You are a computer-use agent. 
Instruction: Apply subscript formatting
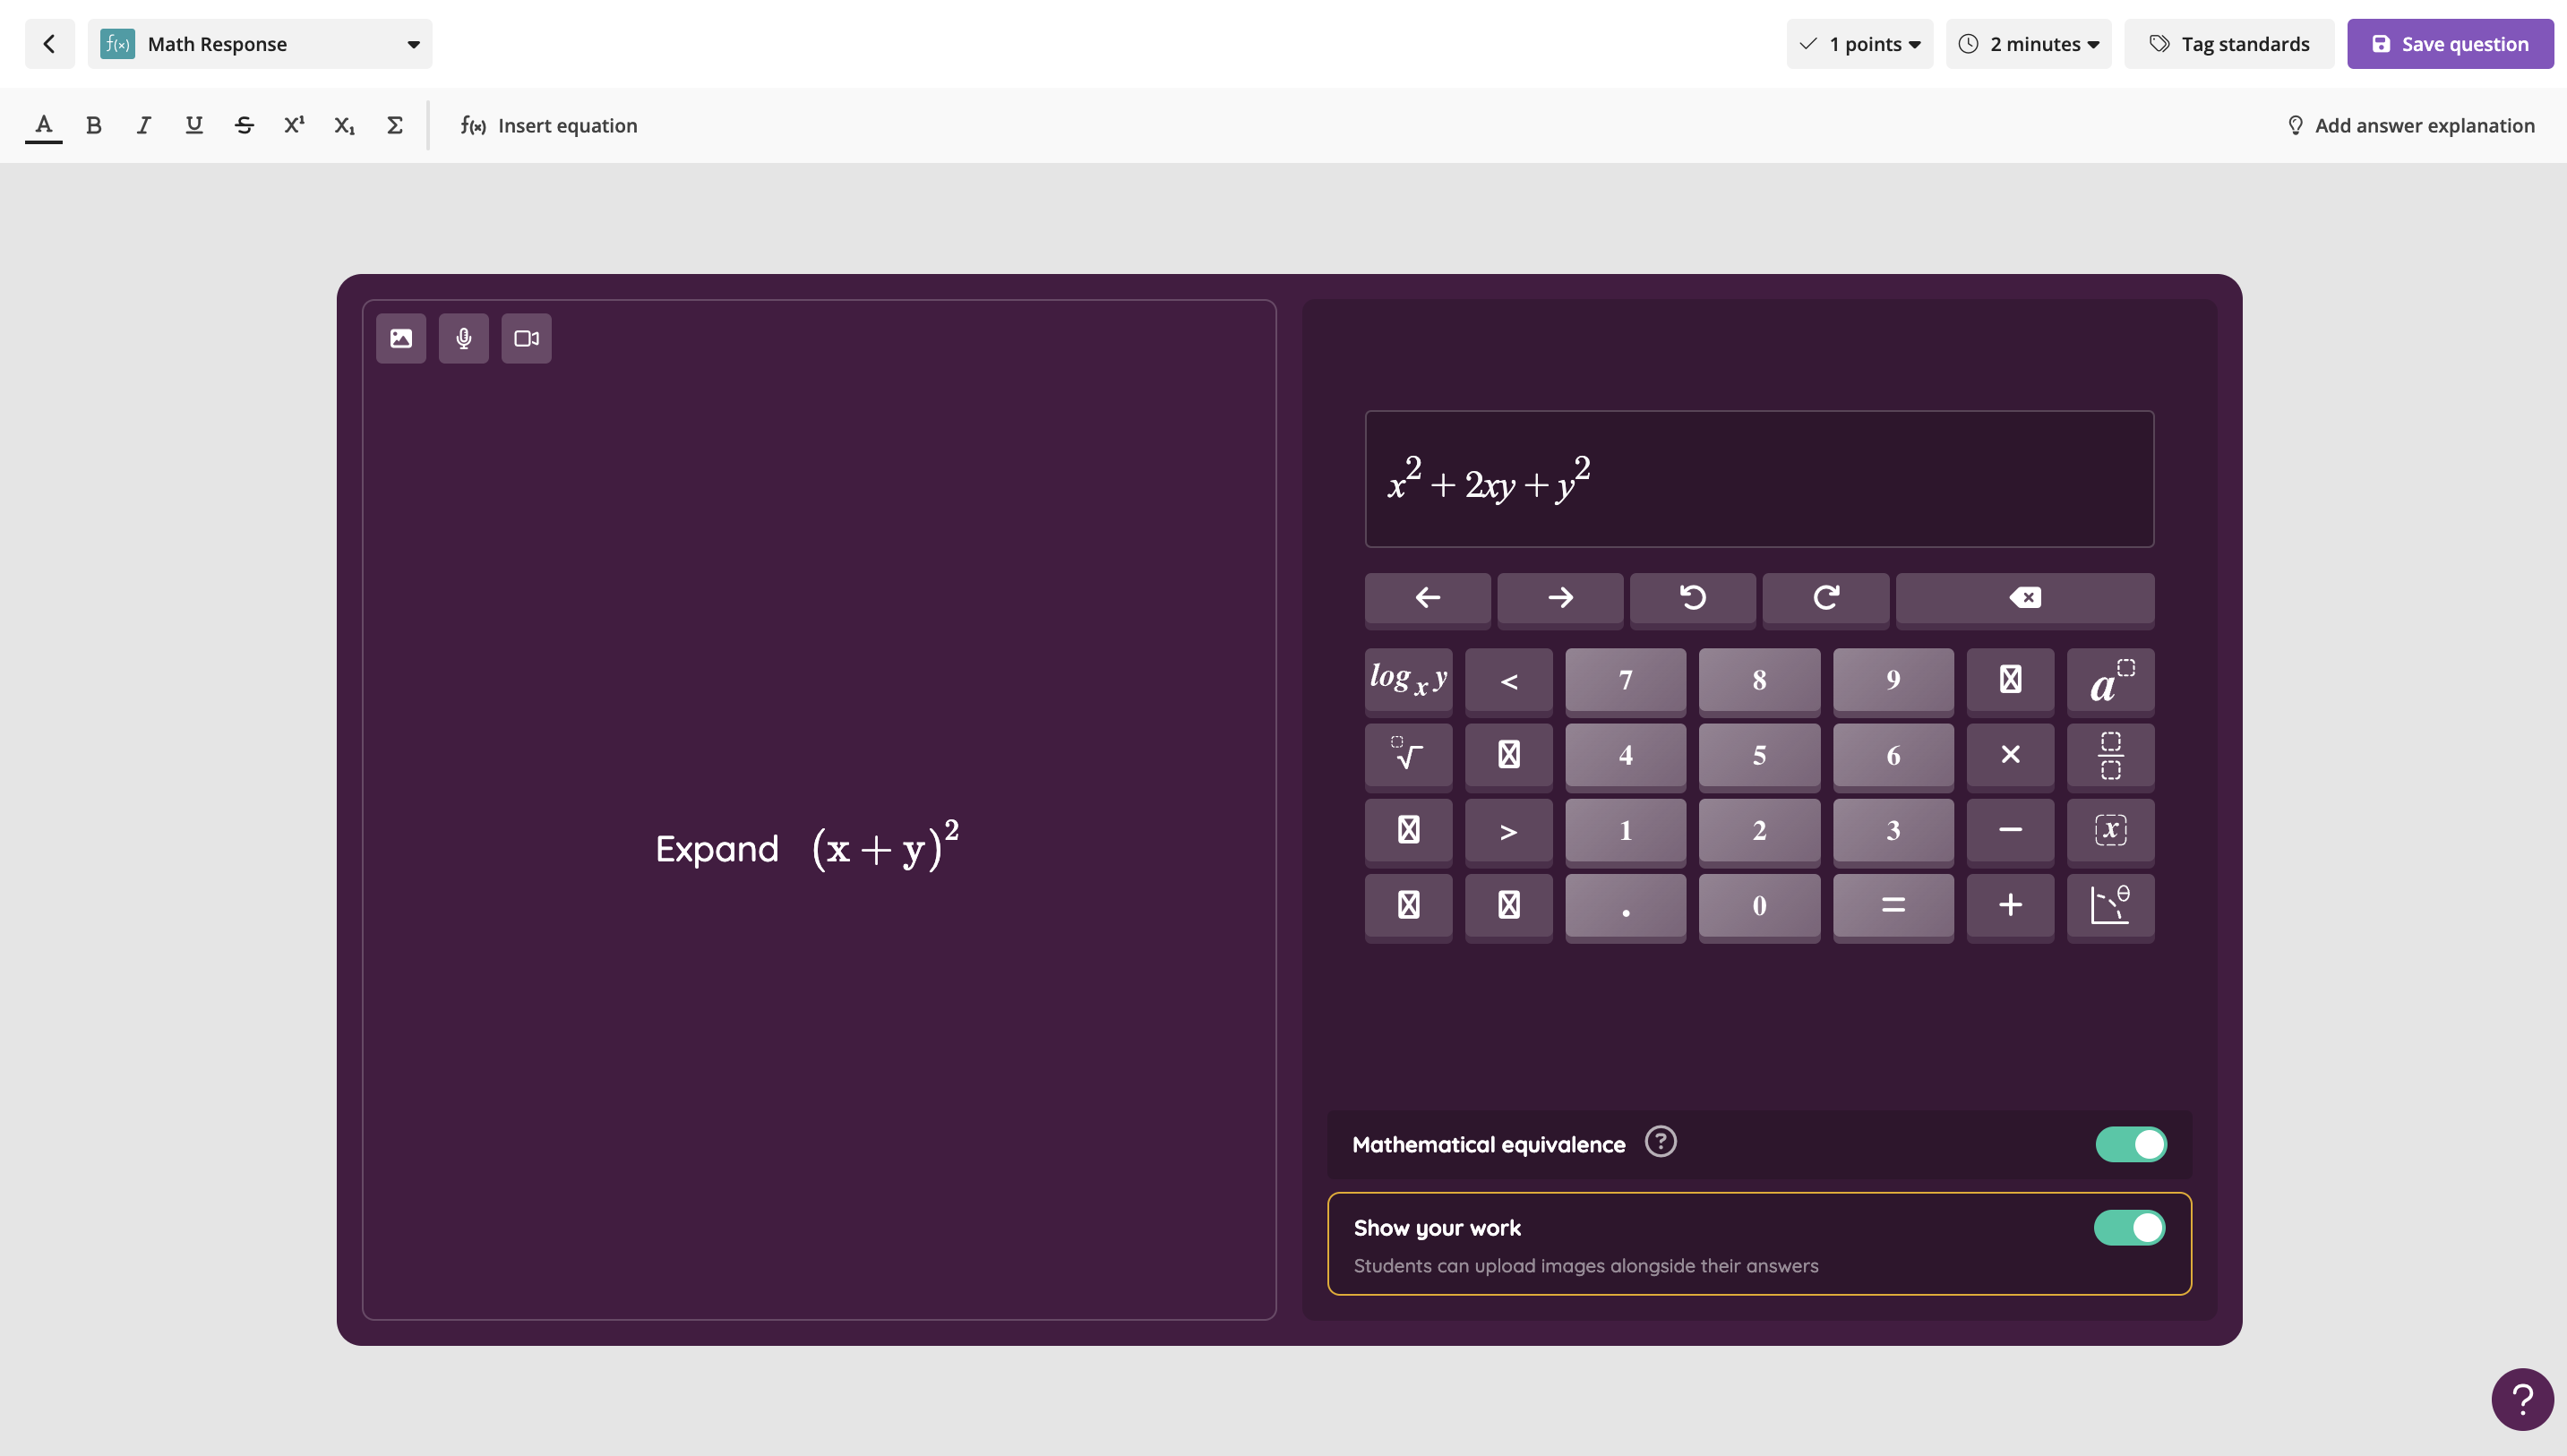pos(344,125)
